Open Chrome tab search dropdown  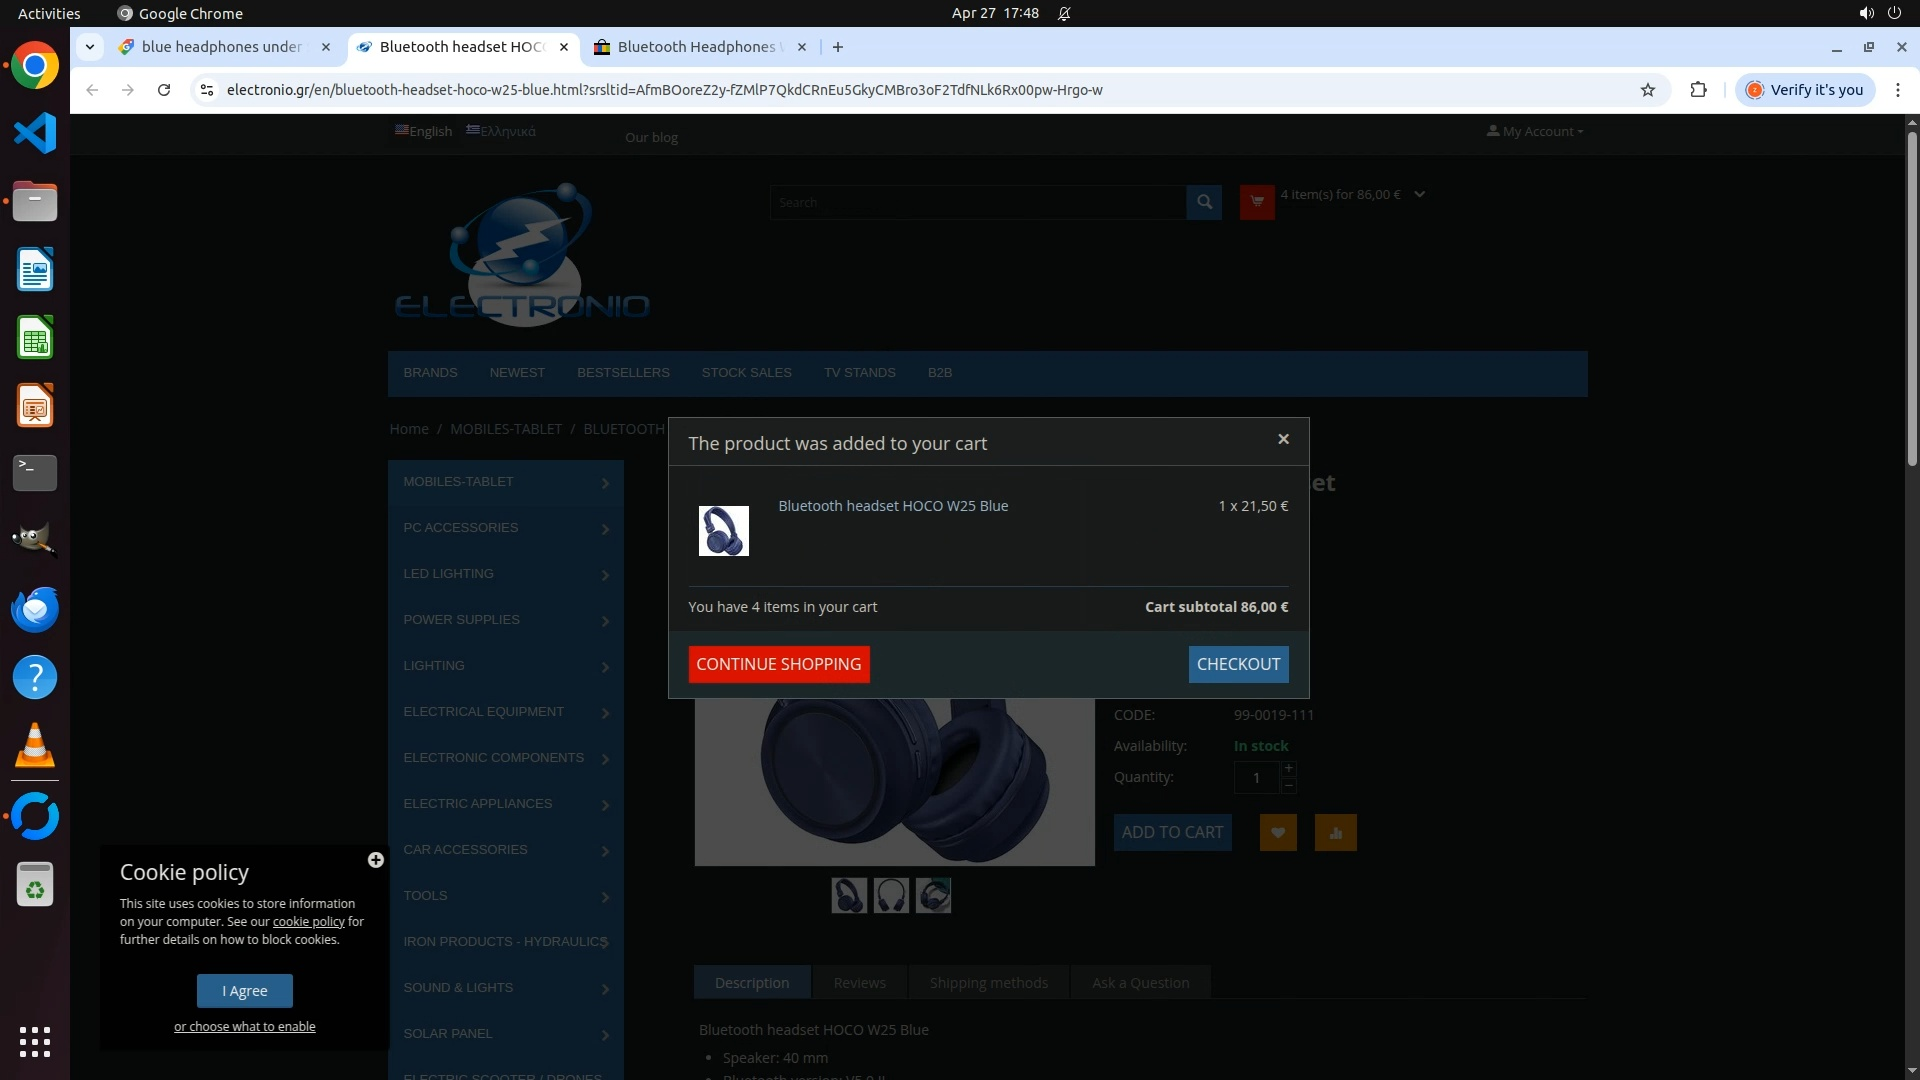pyautogui.click(x=90, y=47)
